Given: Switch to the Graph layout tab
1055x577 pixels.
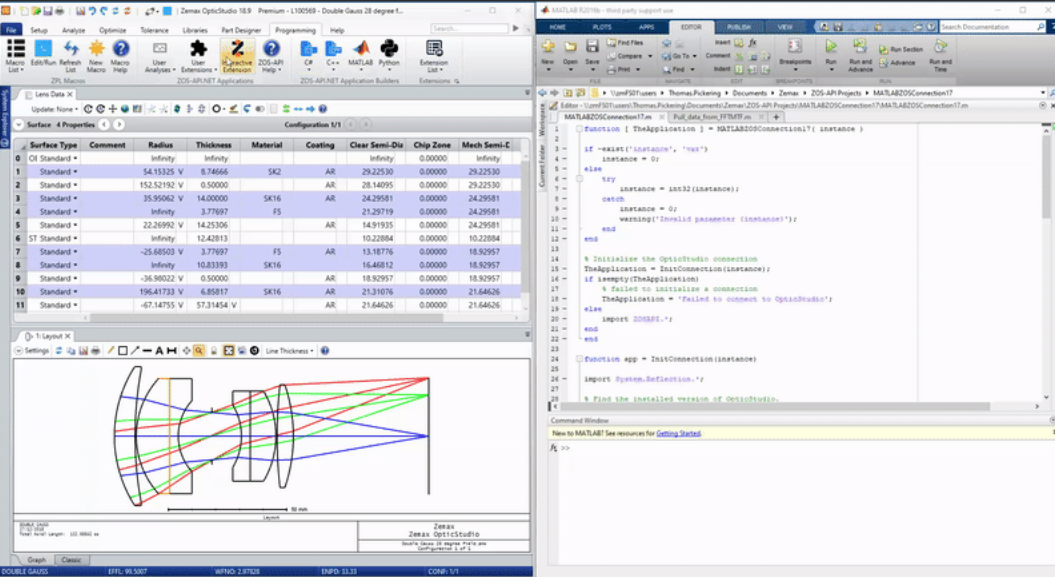Looking at the screenshot, I should coord(36,560).
